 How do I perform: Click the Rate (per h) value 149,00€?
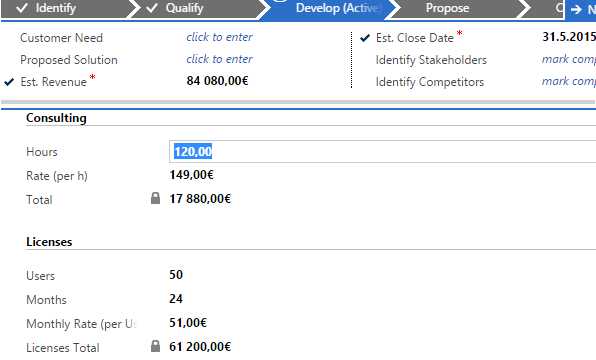click(x=192, y=175)
